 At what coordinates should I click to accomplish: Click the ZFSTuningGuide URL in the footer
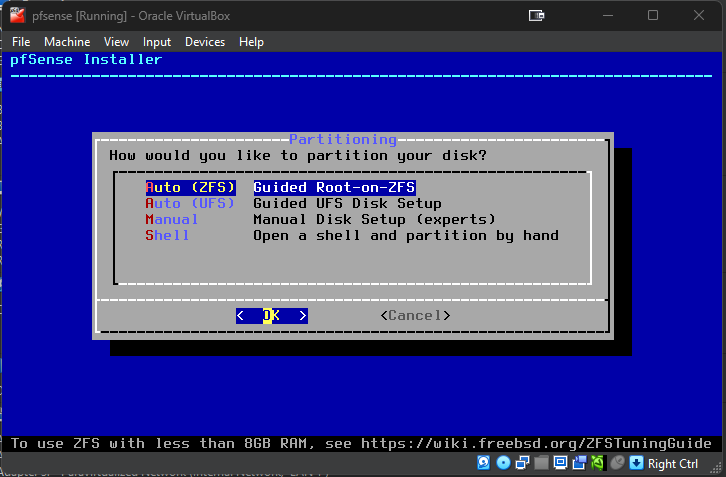pyautogui.click(x=536, y=444)
